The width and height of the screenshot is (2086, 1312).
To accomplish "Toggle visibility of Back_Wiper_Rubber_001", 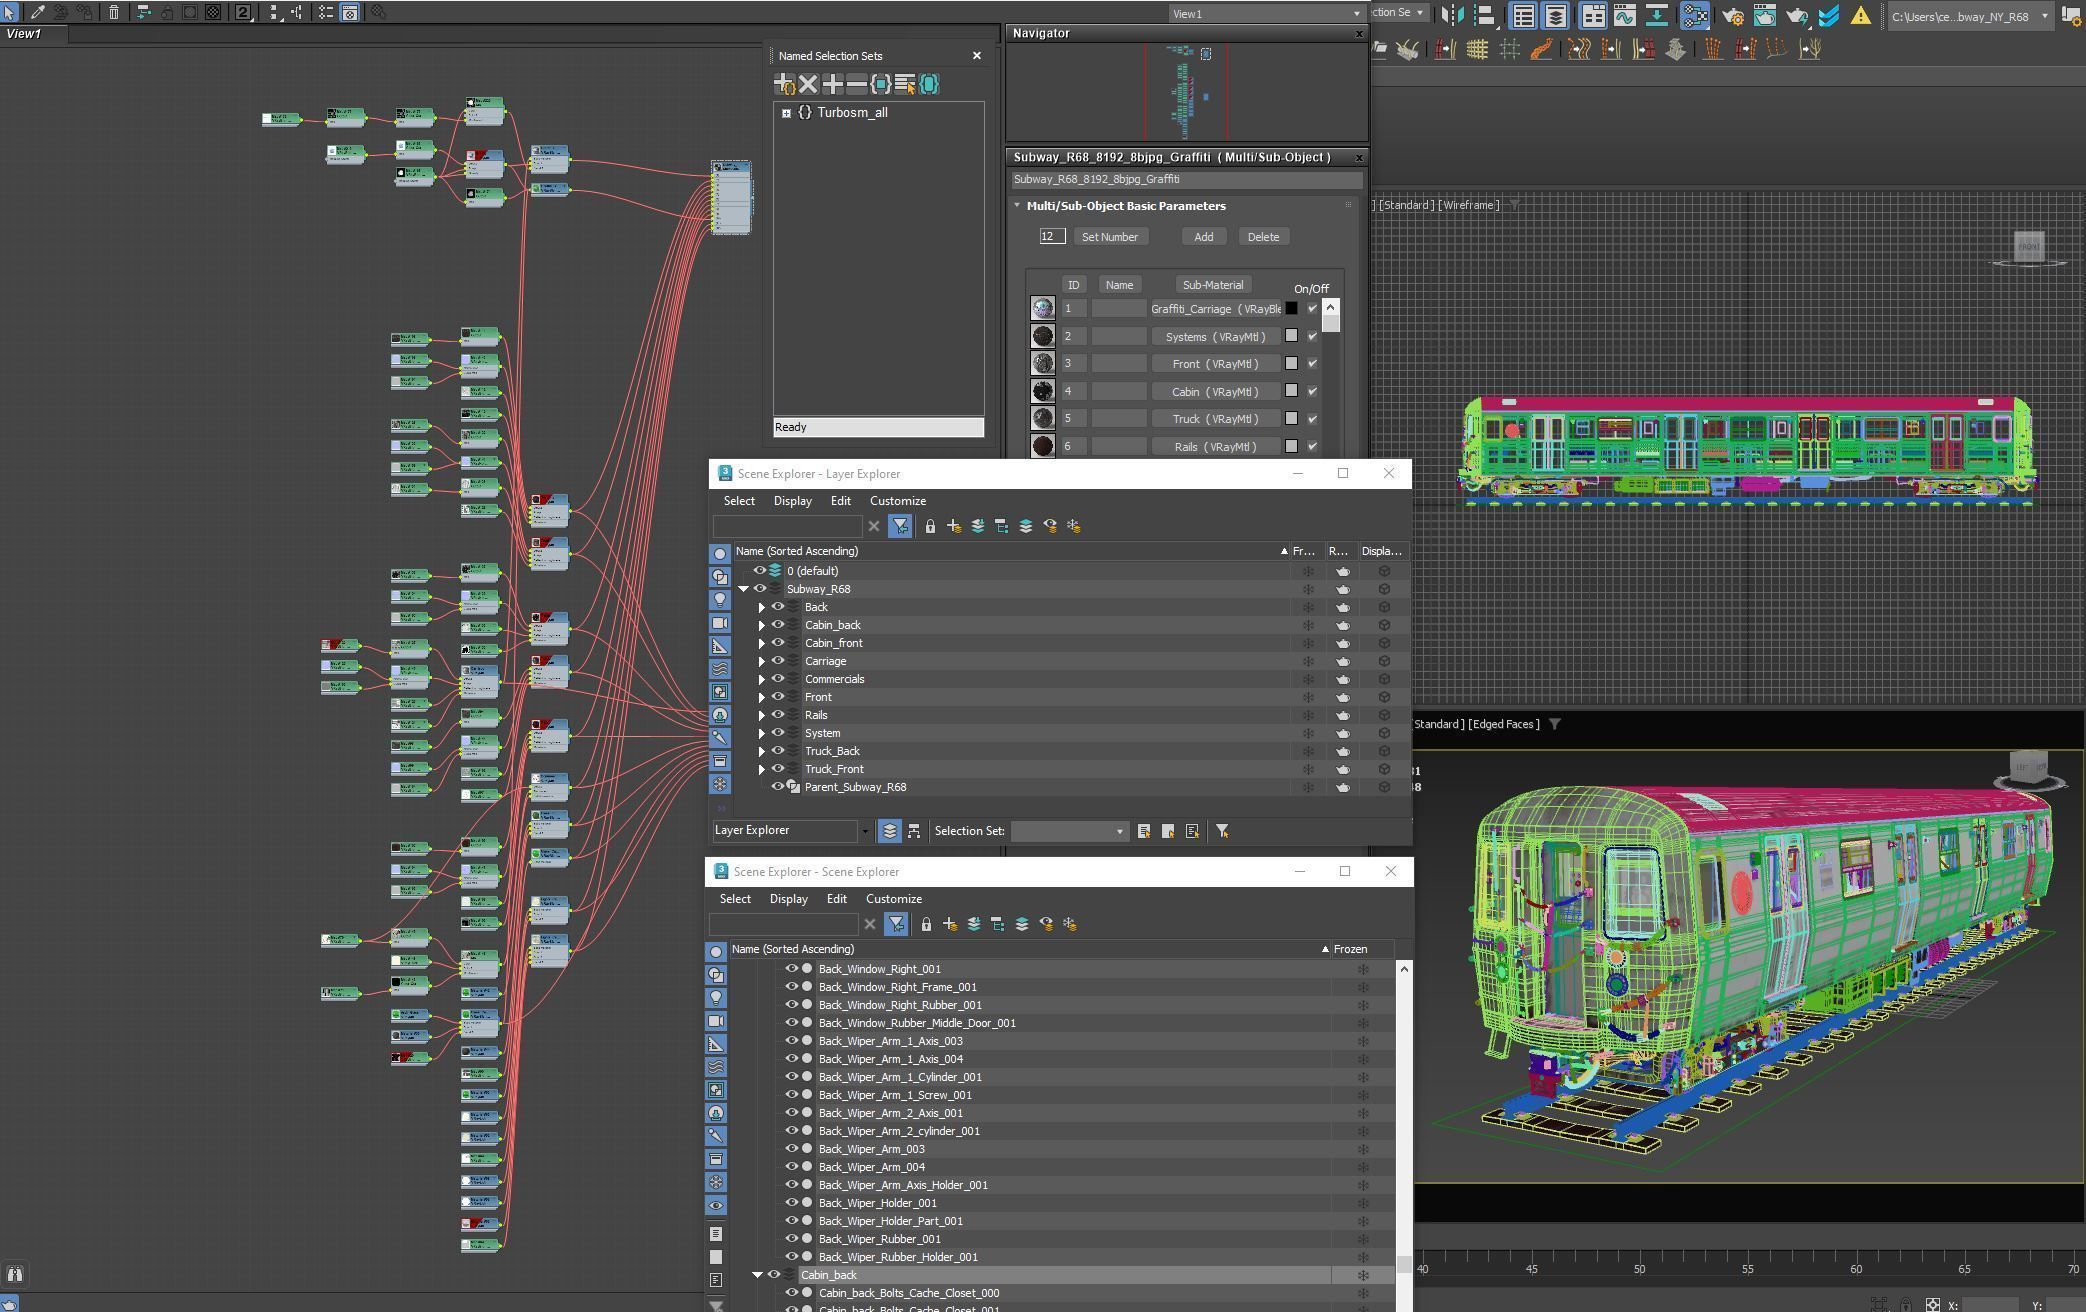I will (x=791, y=1239).
